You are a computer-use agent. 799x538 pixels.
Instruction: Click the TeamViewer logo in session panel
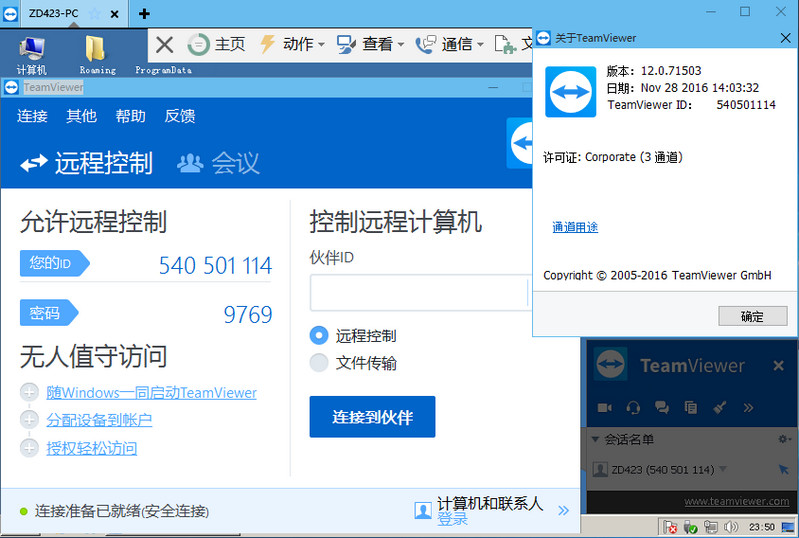click(x=611, y=365)
